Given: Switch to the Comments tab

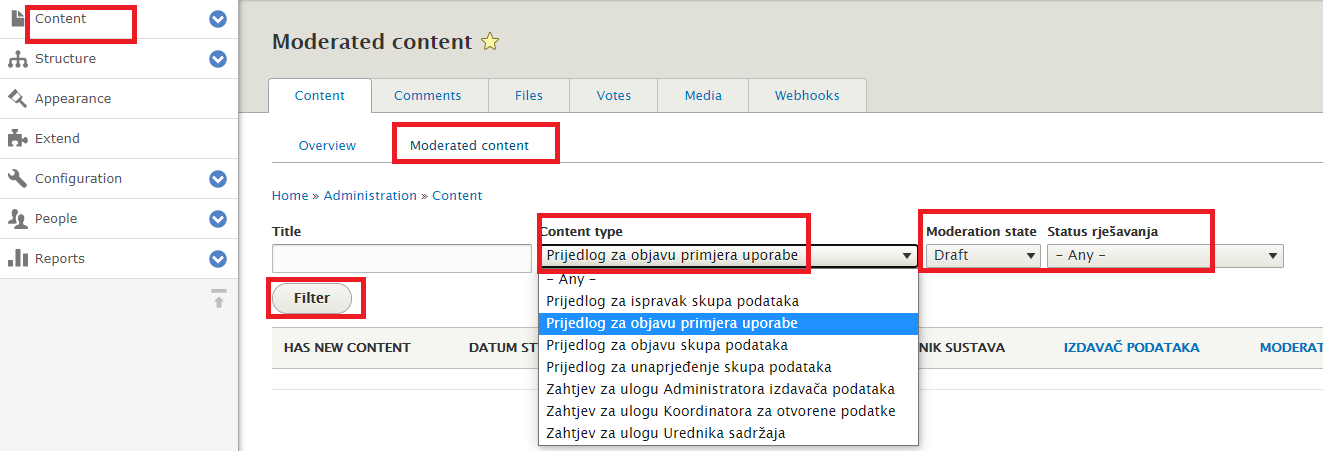Looking at the screenshot, I should tap(427, 96).
